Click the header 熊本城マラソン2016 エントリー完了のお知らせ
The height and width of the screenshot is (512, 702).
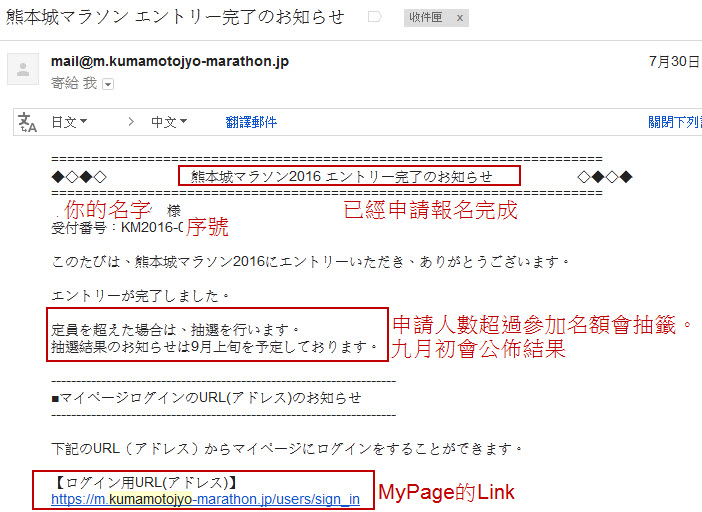point(342,176)
